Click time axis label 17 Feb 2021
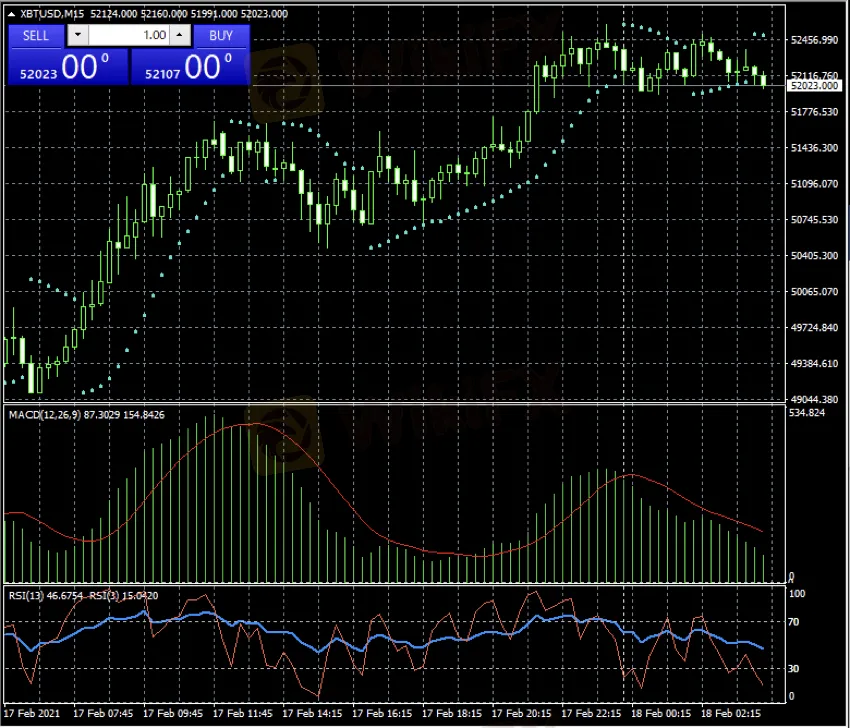850x728 pixels. click(31, 713)
